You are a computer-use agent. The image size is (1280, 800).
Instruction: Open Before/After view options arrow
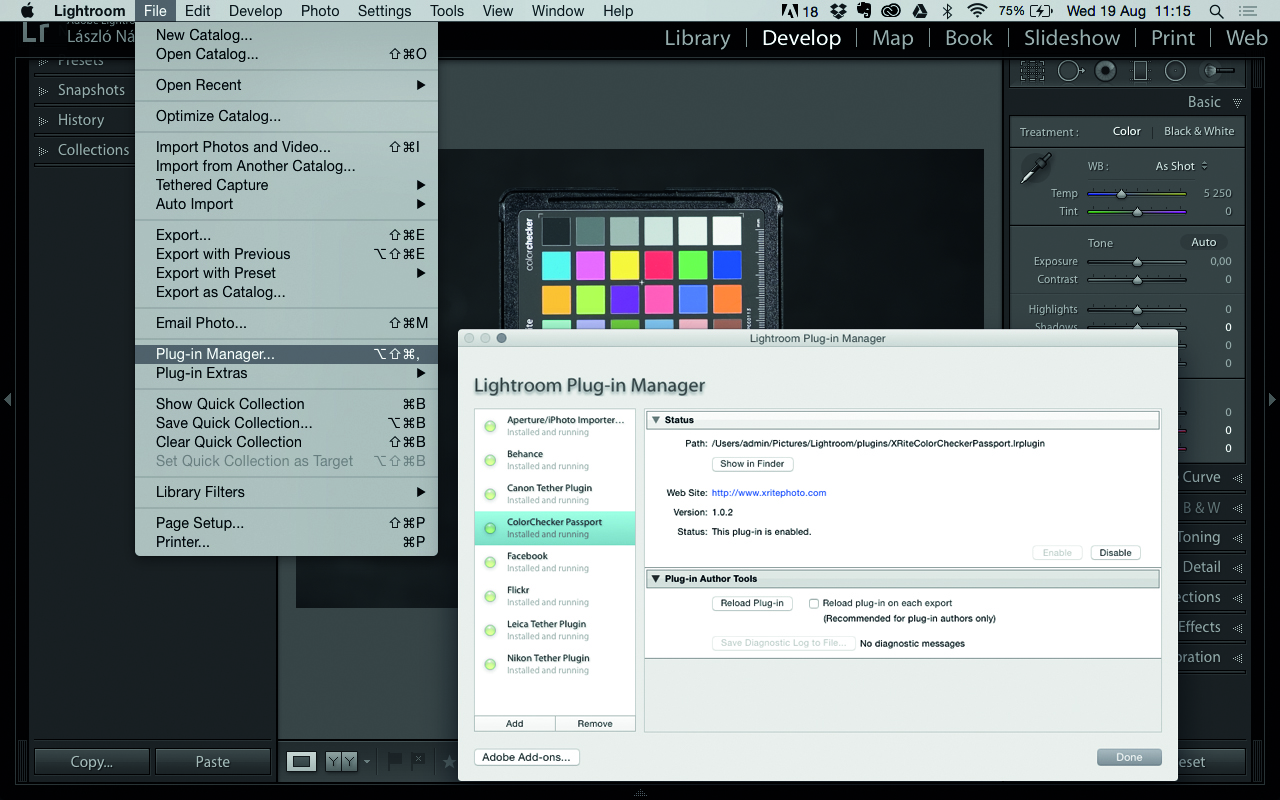tap(367, 762)
